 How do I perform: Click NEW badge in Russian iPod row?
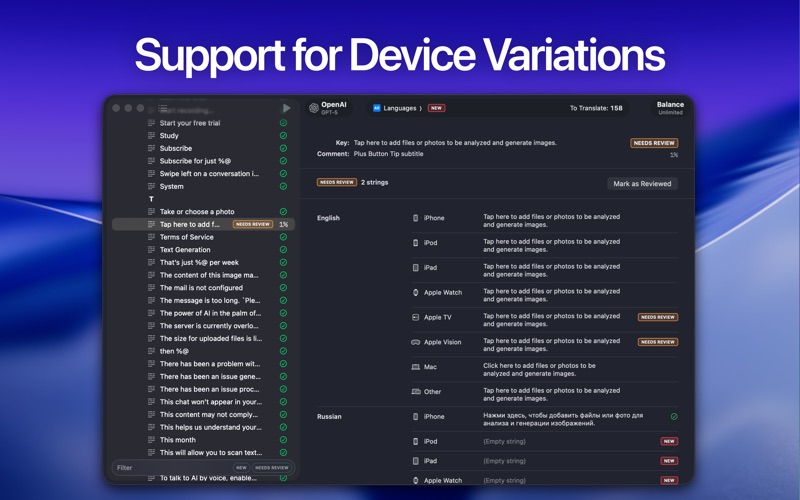point(669,441)
